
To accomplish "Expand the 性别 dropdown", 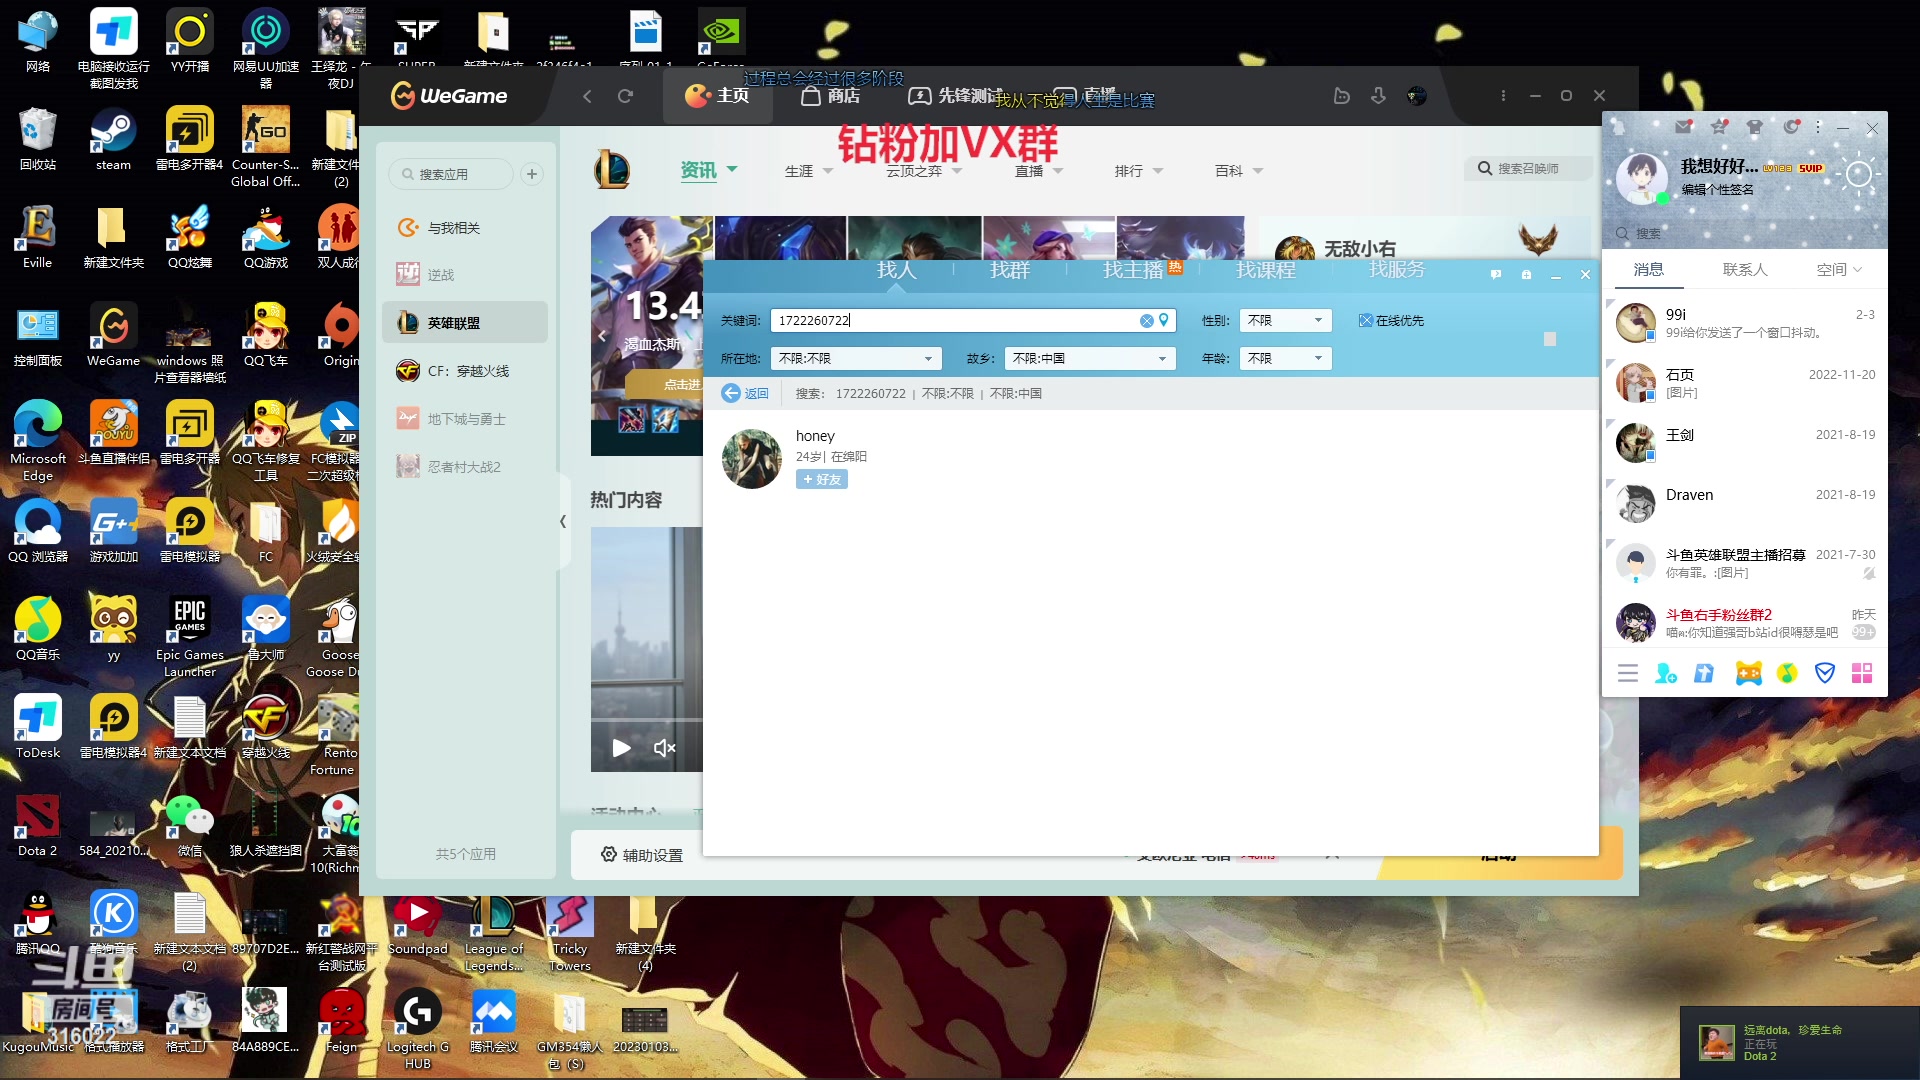I will click(1285, 321).
